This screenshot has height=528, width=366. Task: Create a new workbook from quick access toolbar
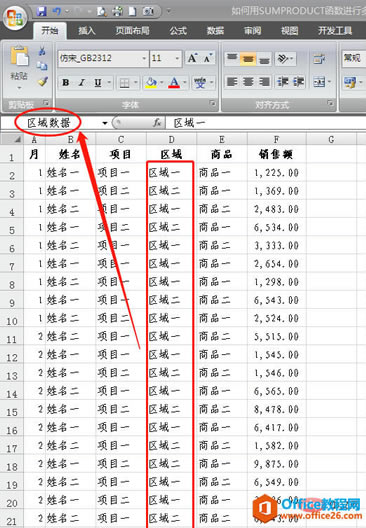(x=132, y=12)
